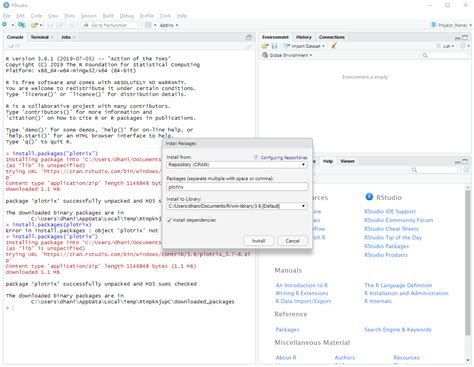
Task: Click the Clear Console broom icon
Action: (x=249, y=46)
